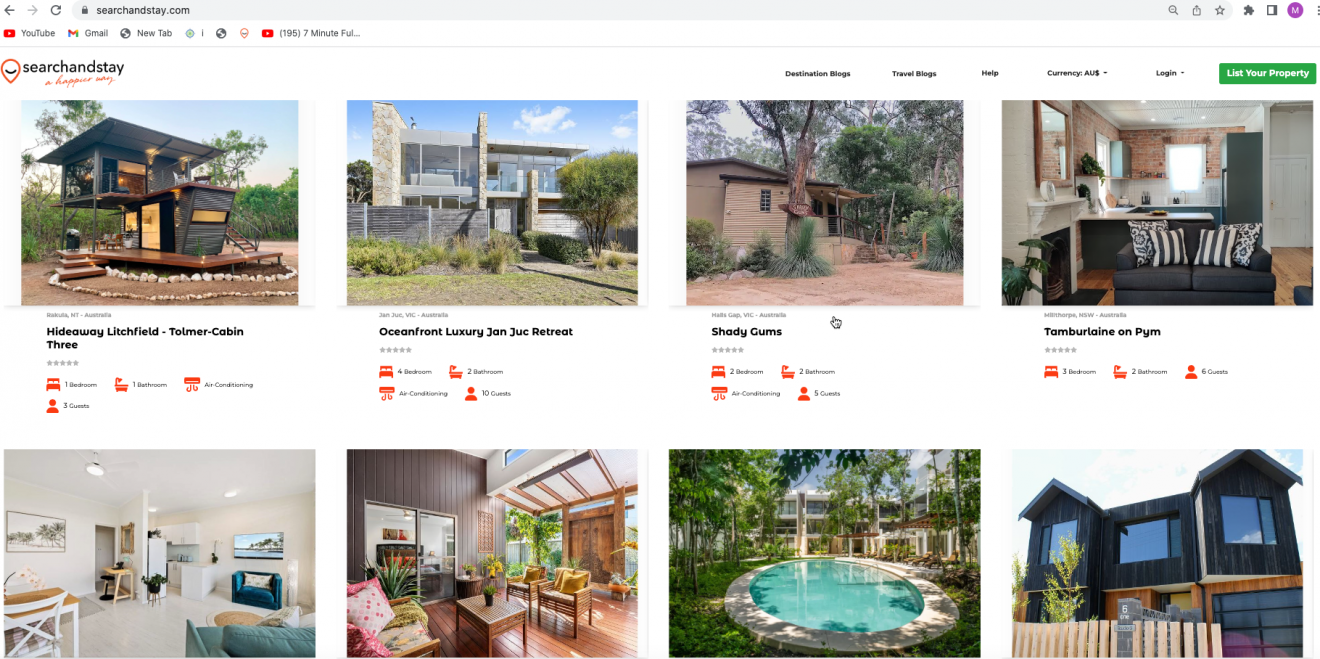Open Chrome profile avatar M
Screen dimensions: 1320x659
(1295, 10)
